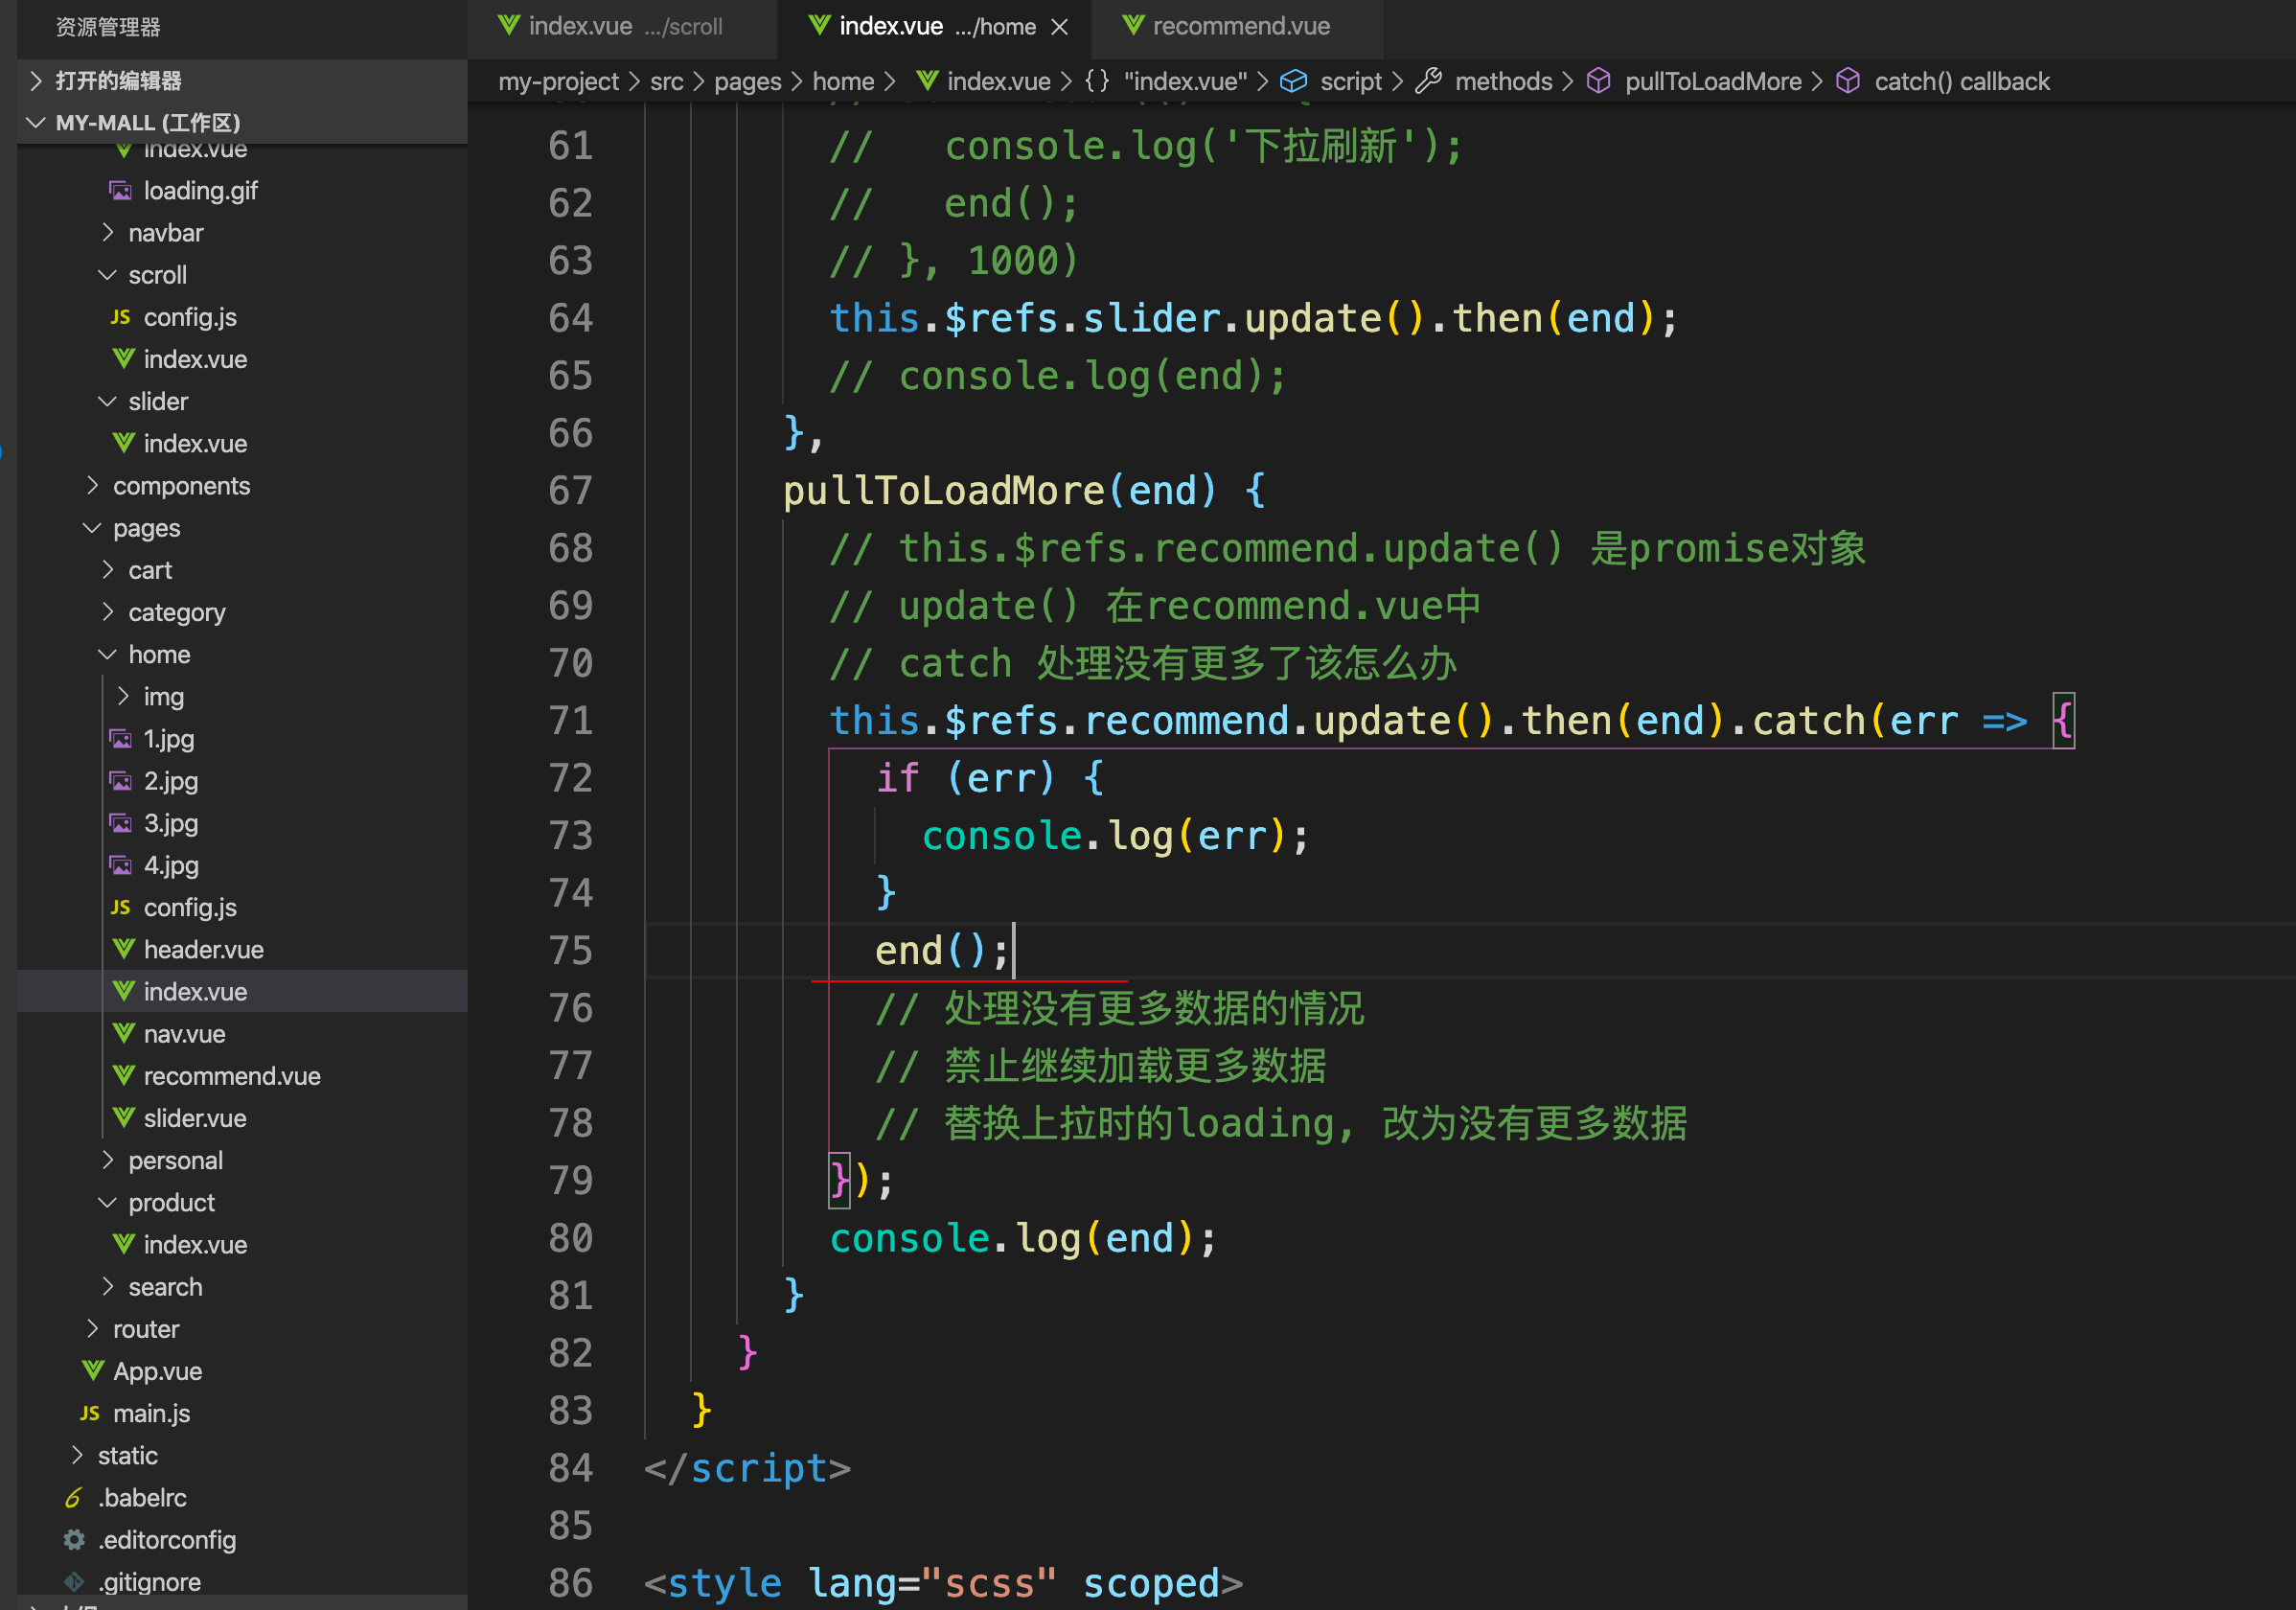Click the image icon of 2.jpg
2296x1610 pixels.
120,781
